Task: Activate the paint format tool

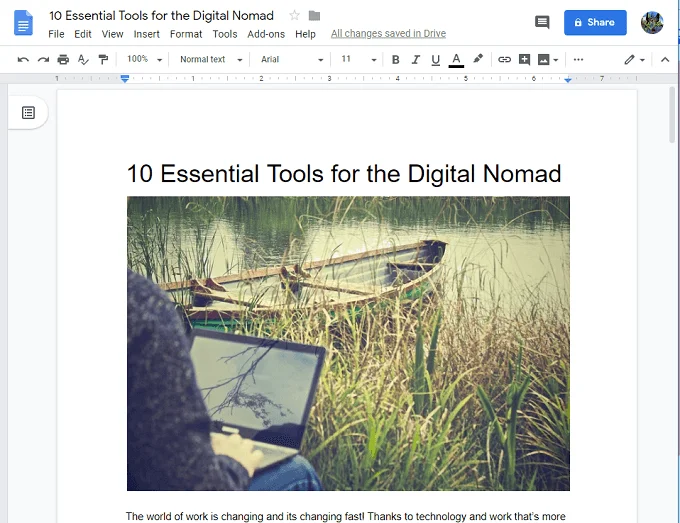Action: pyautogui.click(x=103, y=59)
